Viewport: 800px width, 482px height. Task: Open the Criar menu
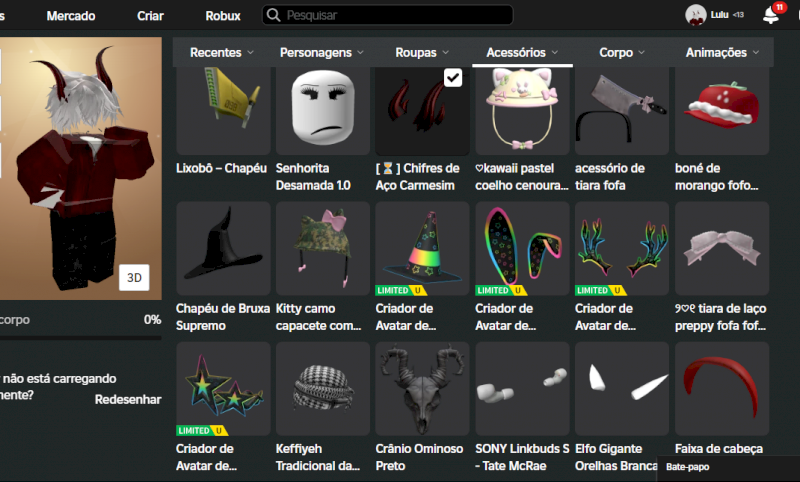[x=150, y=16]
